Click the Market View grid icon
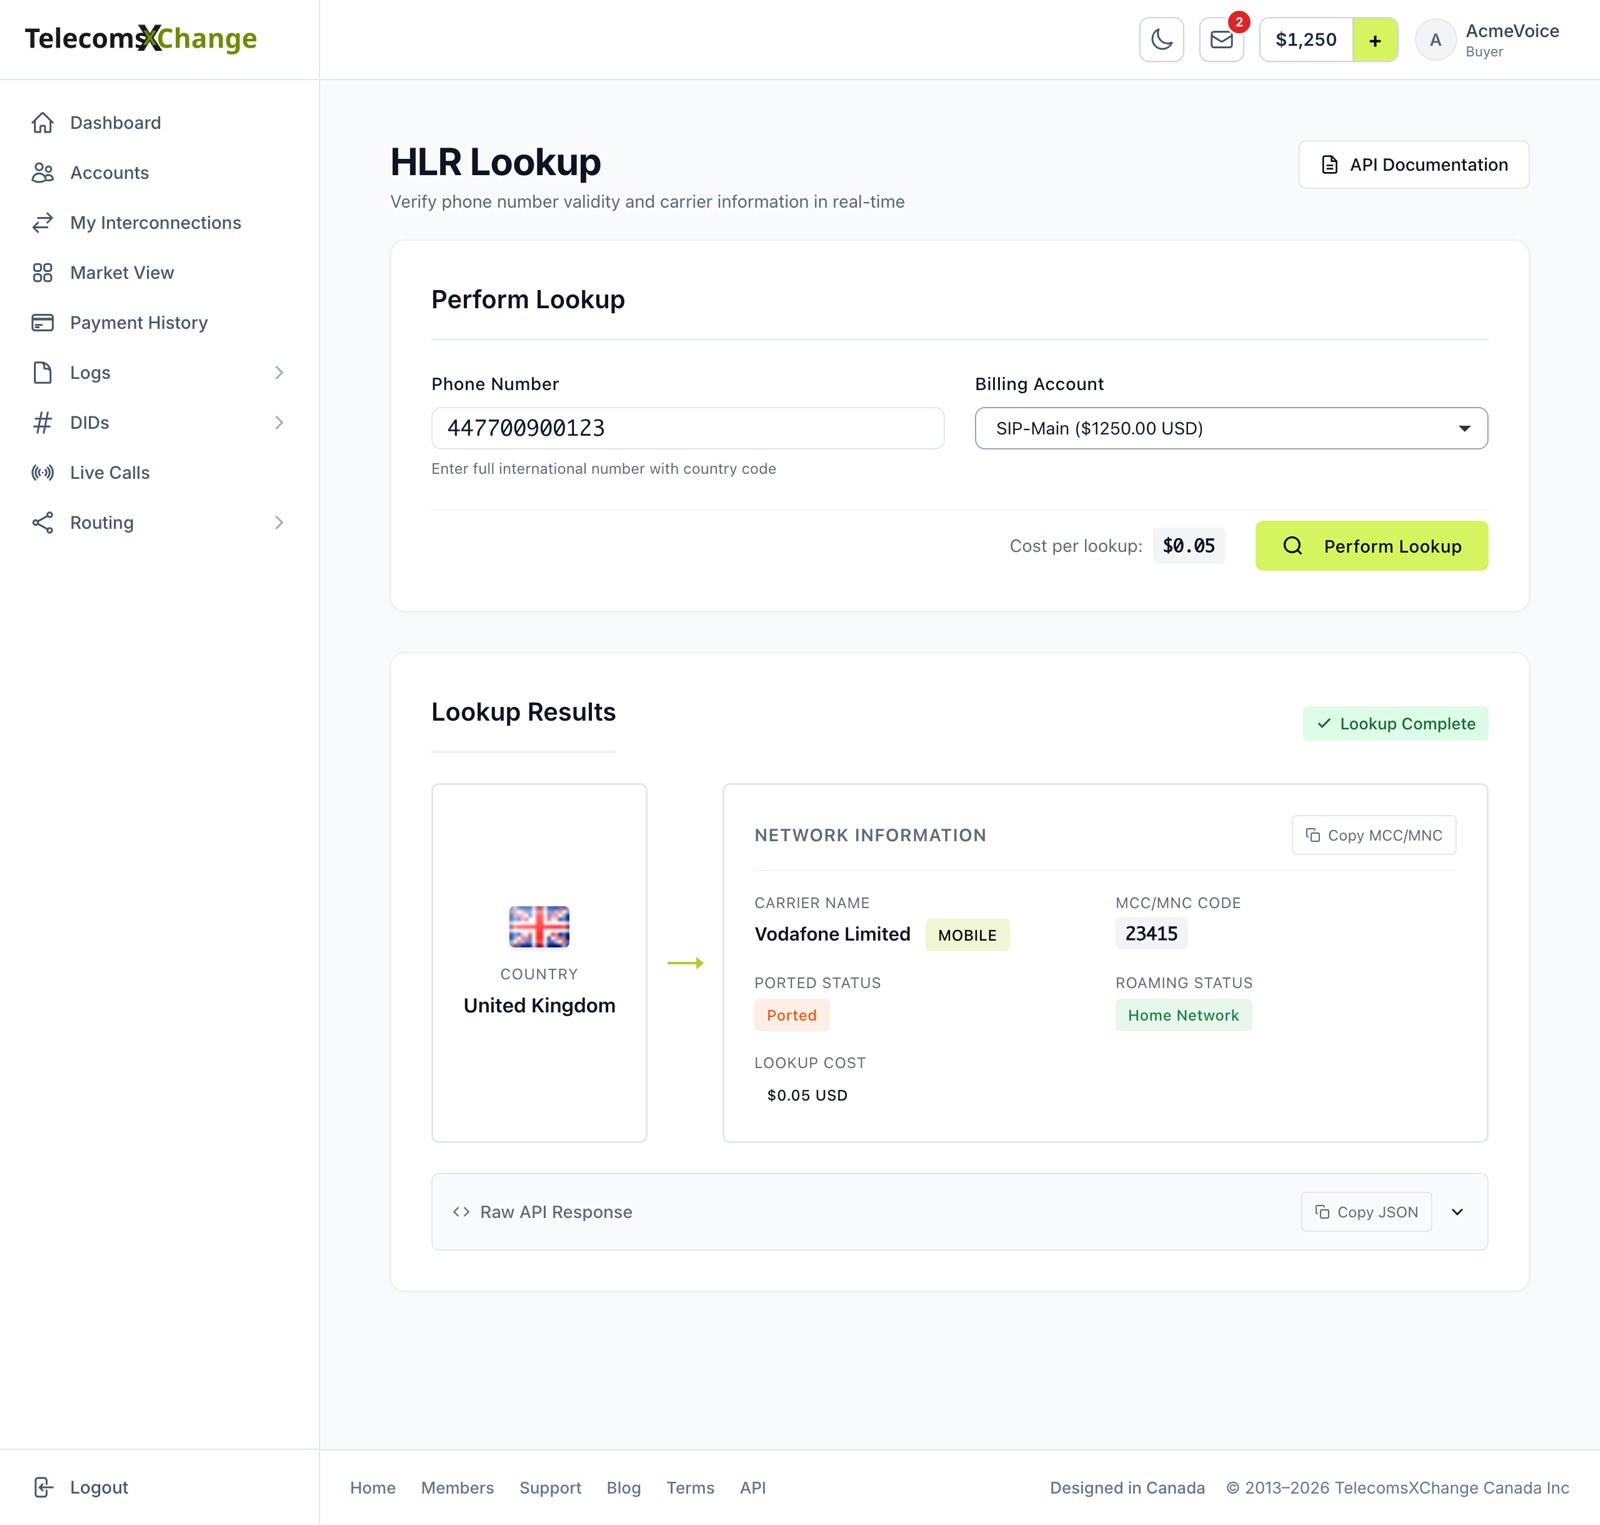The height and width of the screenshot is (1525, 1600). coord(42,273)
